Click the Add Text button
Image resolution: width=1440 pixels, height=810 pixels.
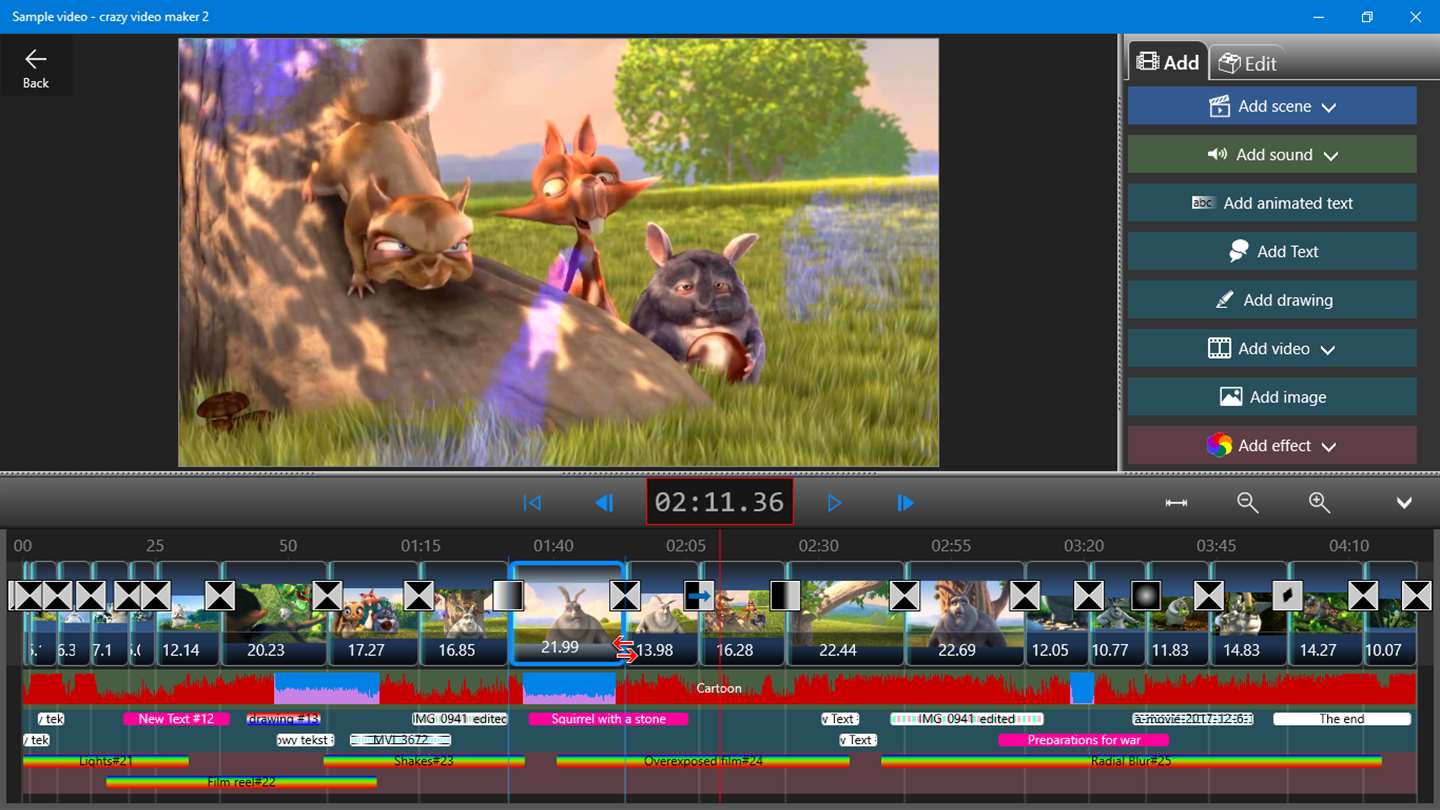[1272, 252]
